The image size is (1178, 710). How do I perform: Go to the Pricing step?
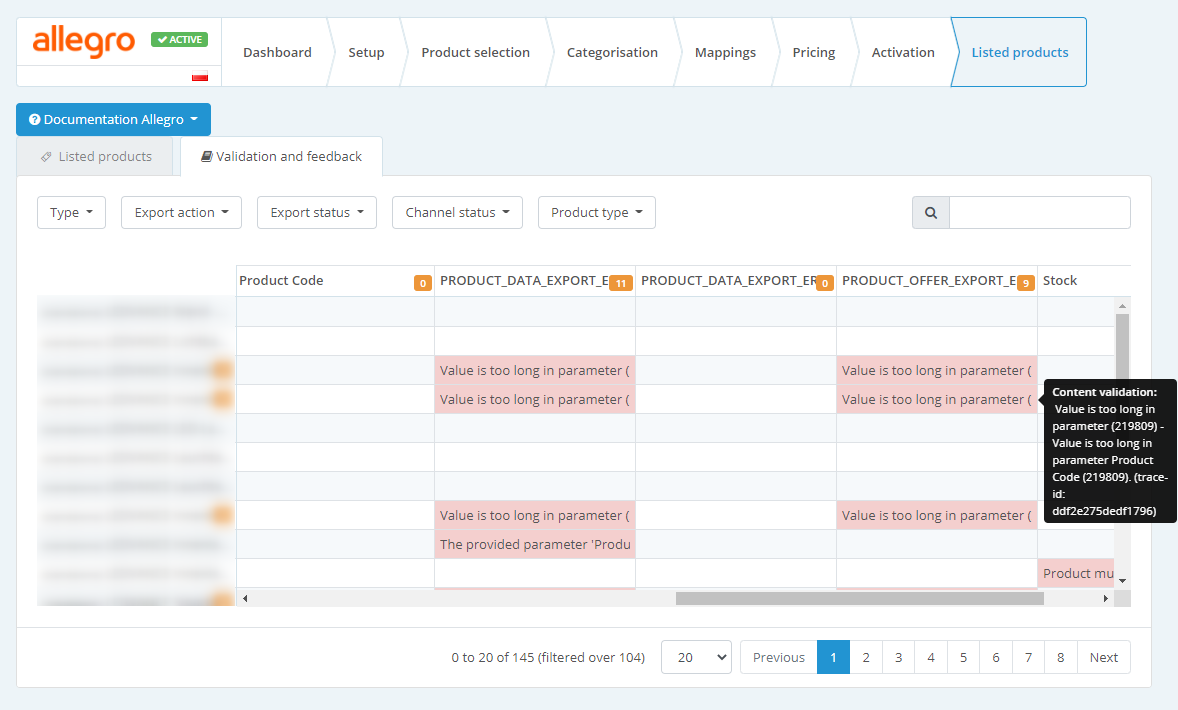coord(813,53)
